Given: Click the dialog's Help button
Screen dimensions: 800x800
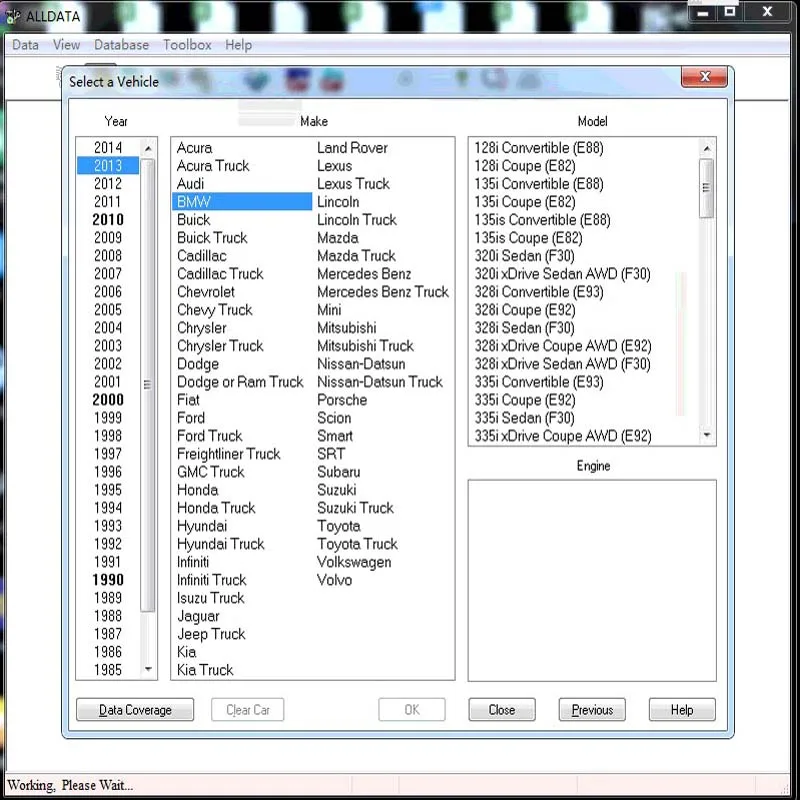Looking at the screenshot, I should (682, 710).
